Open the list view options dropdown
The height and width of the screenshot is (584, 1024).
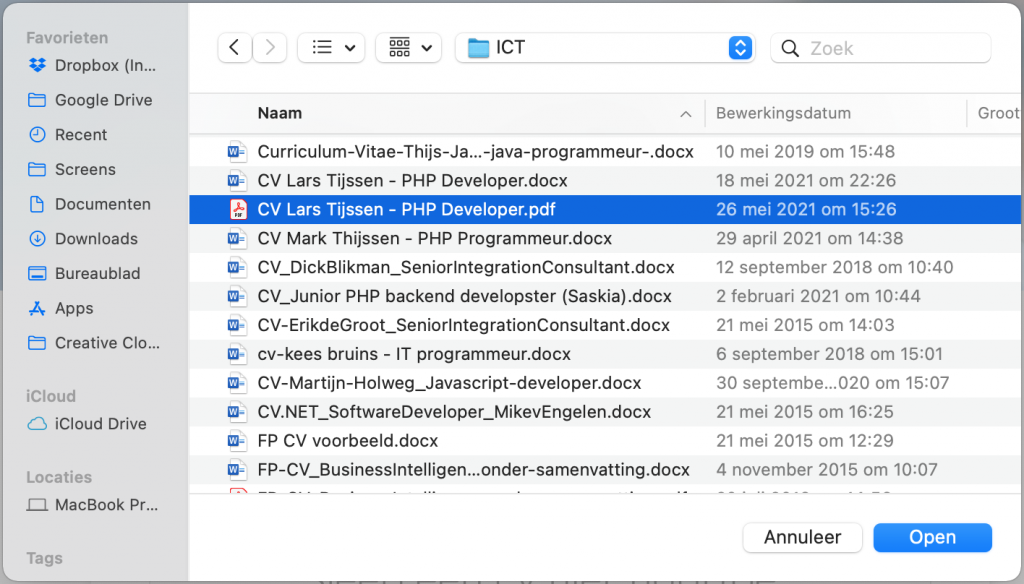(x=331, y=47)
